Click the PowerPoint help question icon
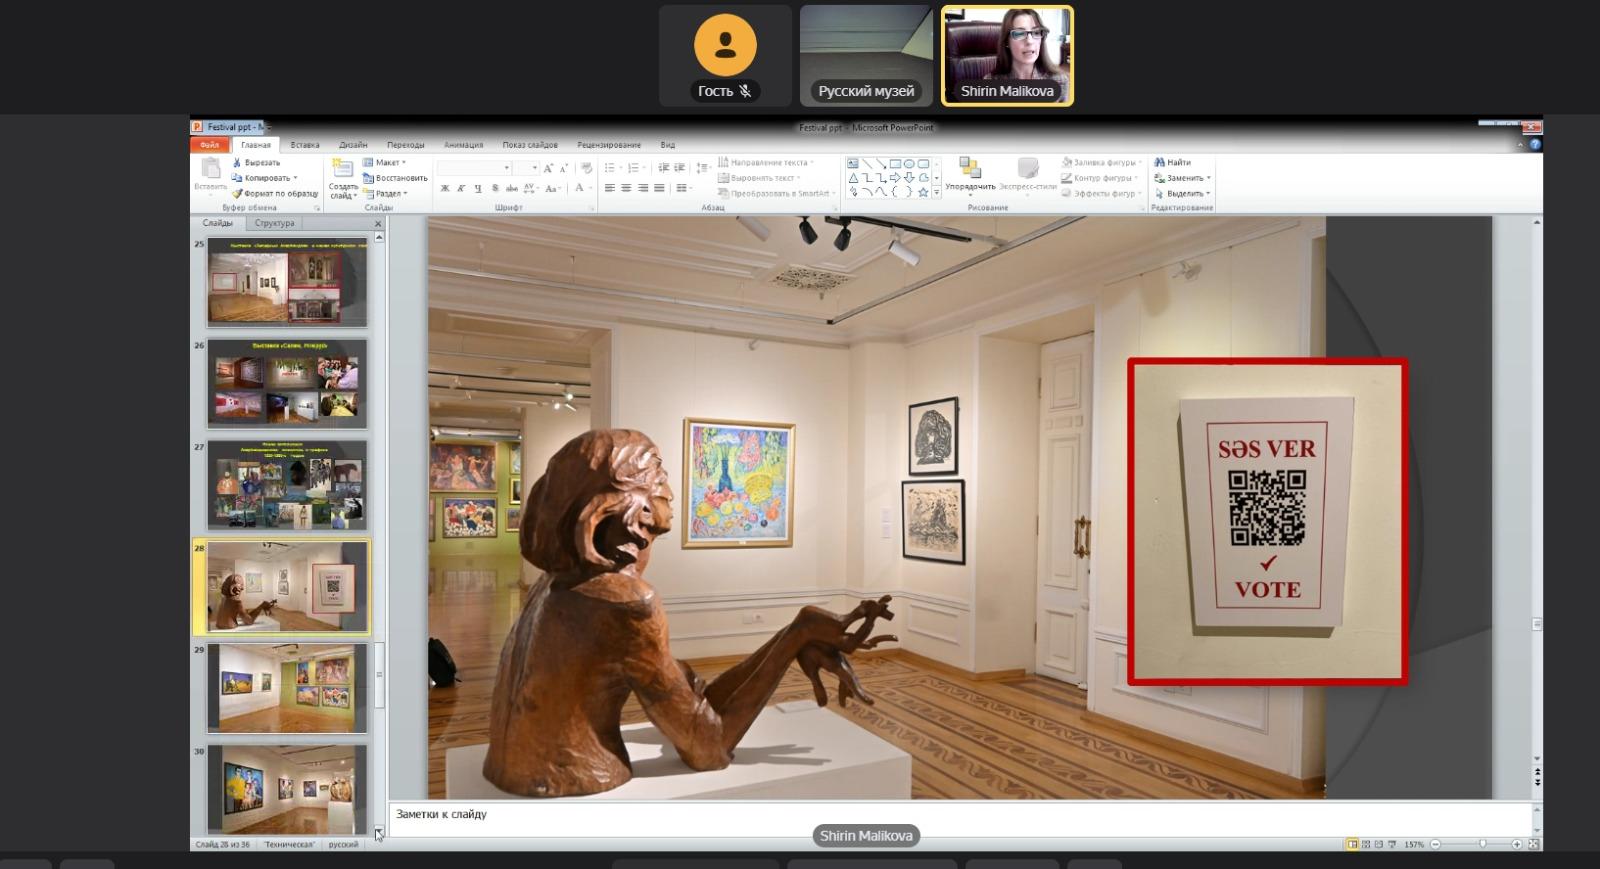The height and width of the screenshot is (869, 1600). click(1535, 144)
